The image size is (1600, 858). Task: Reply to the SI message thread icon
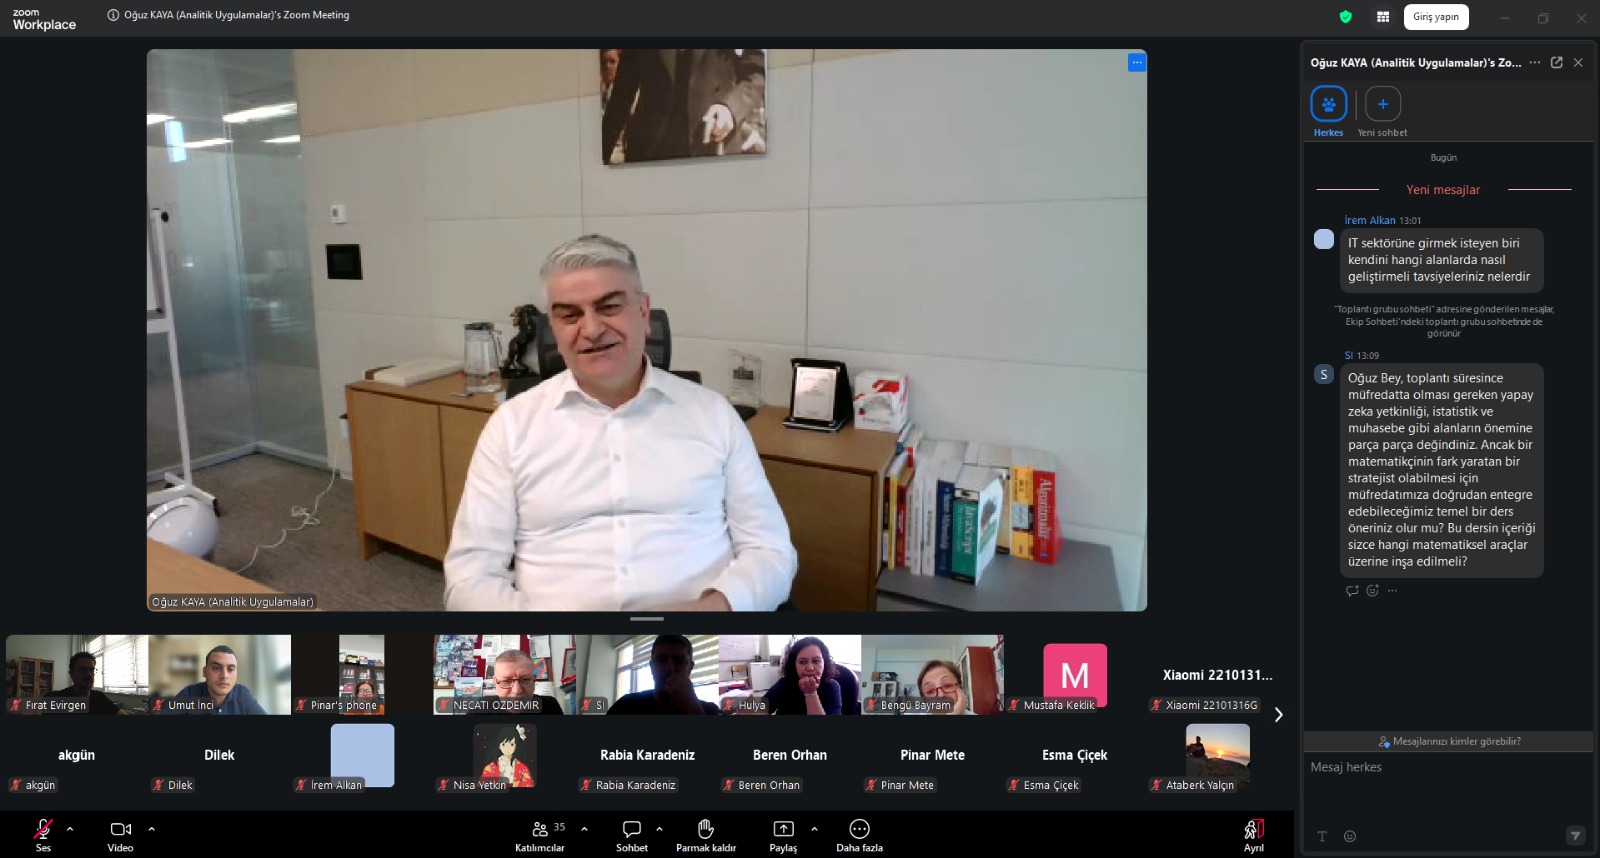(1352, 590)
